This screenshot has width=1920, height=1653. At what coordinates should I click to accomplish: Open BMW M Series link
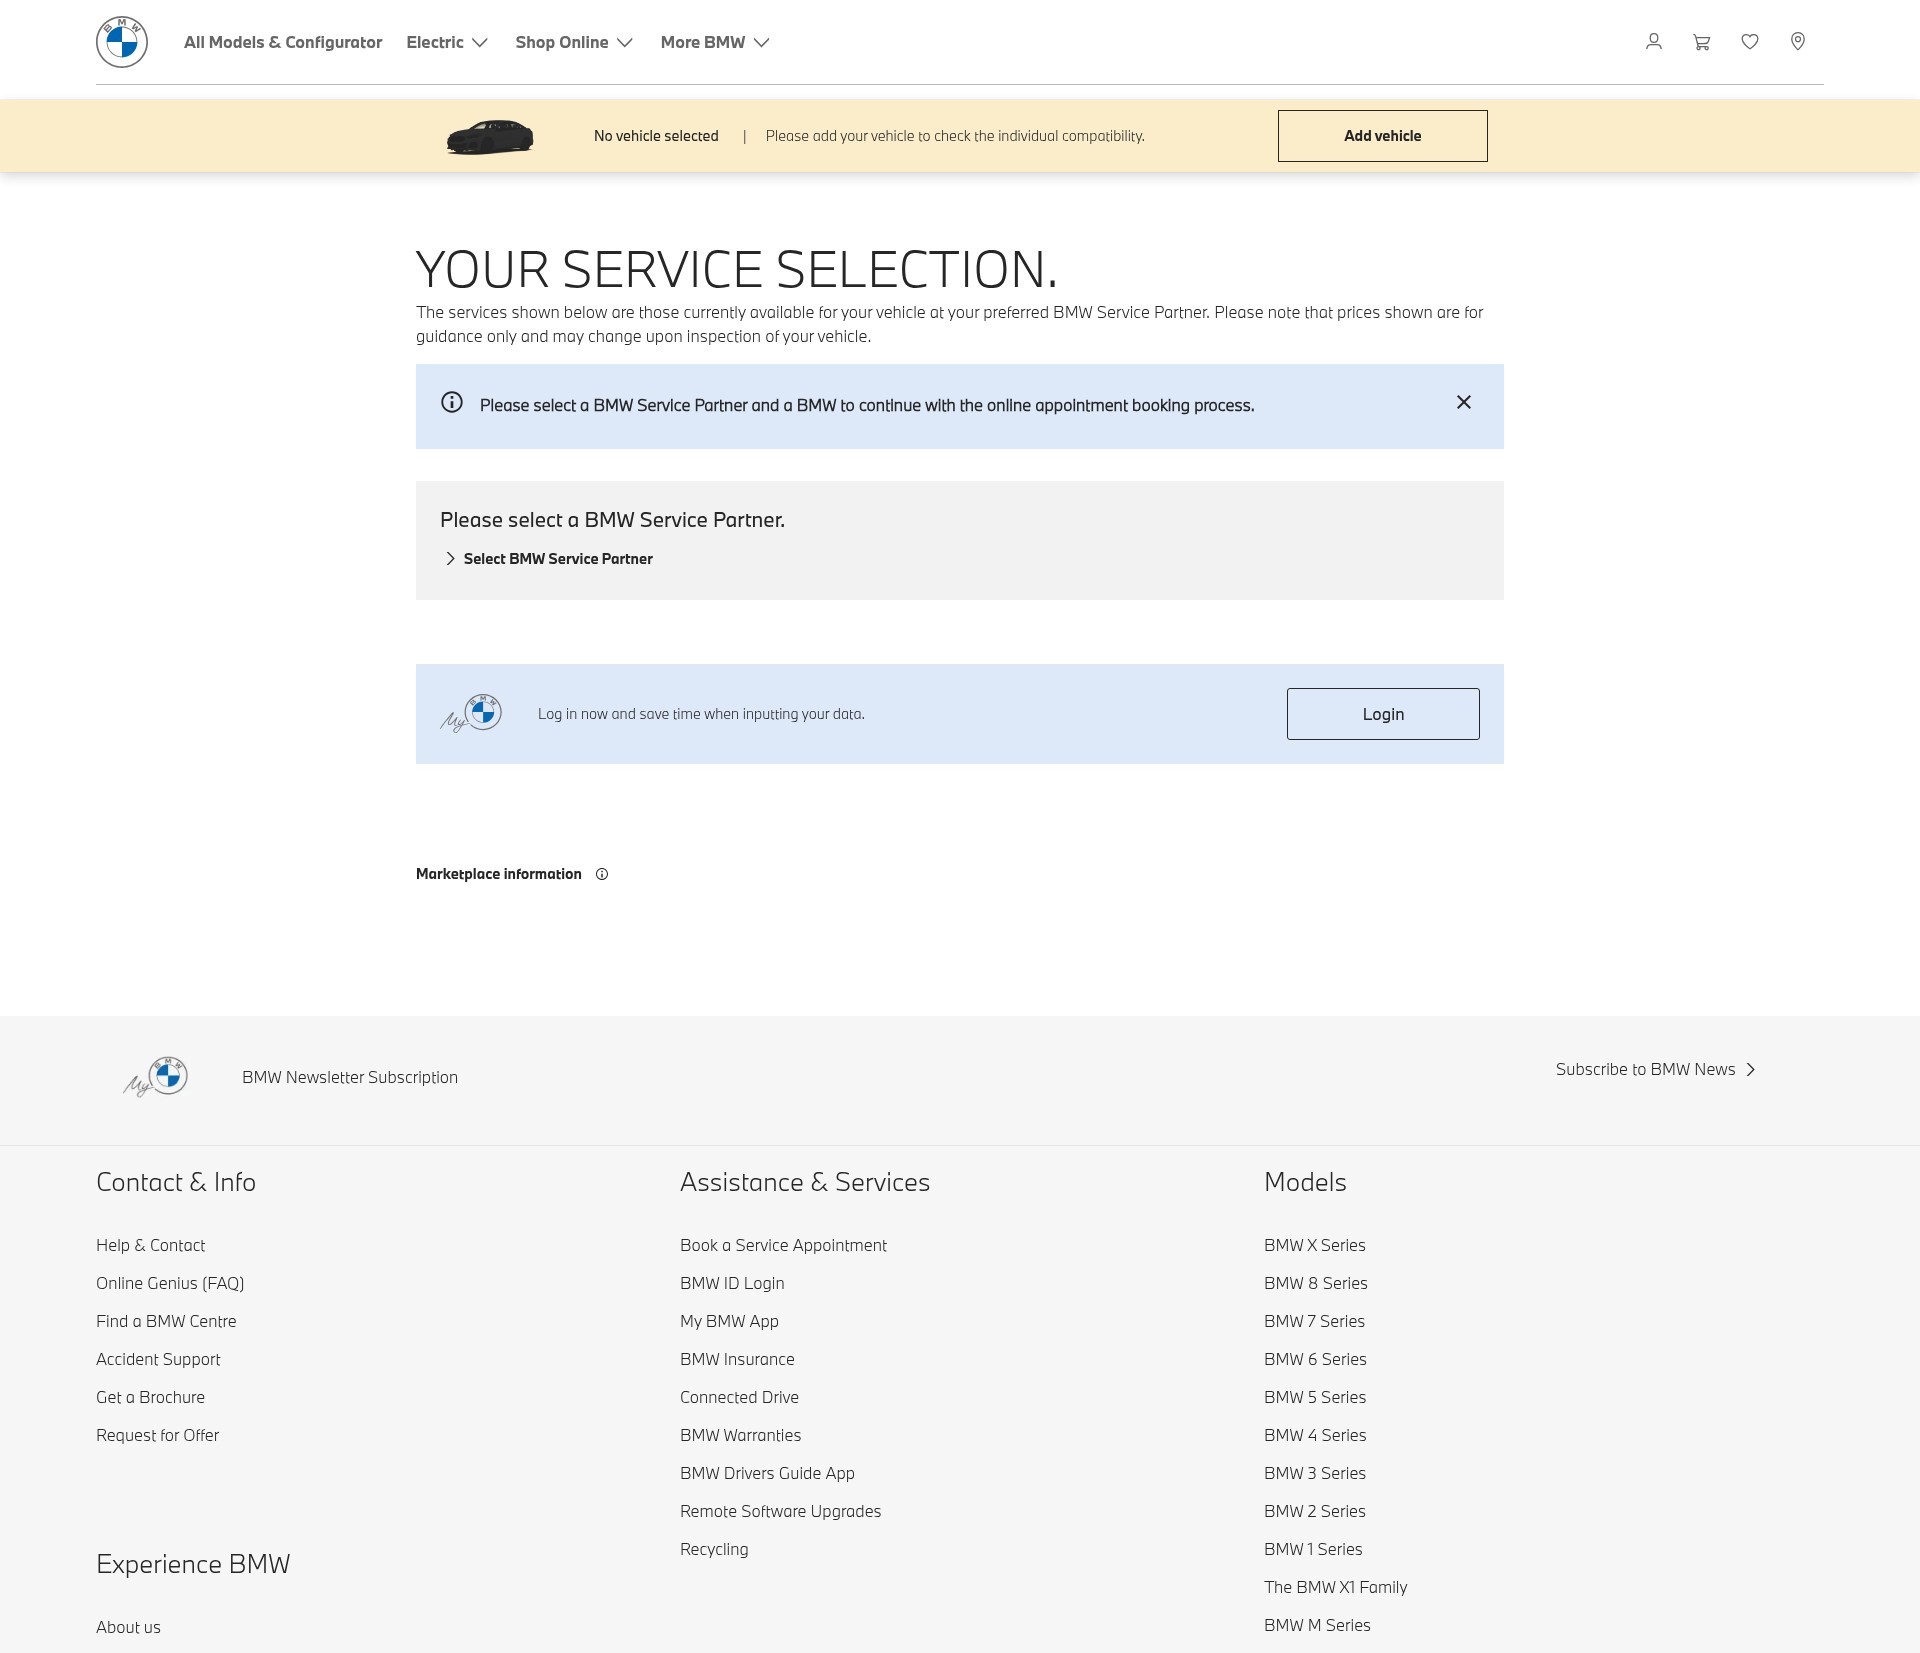tap(1317, 1626)
